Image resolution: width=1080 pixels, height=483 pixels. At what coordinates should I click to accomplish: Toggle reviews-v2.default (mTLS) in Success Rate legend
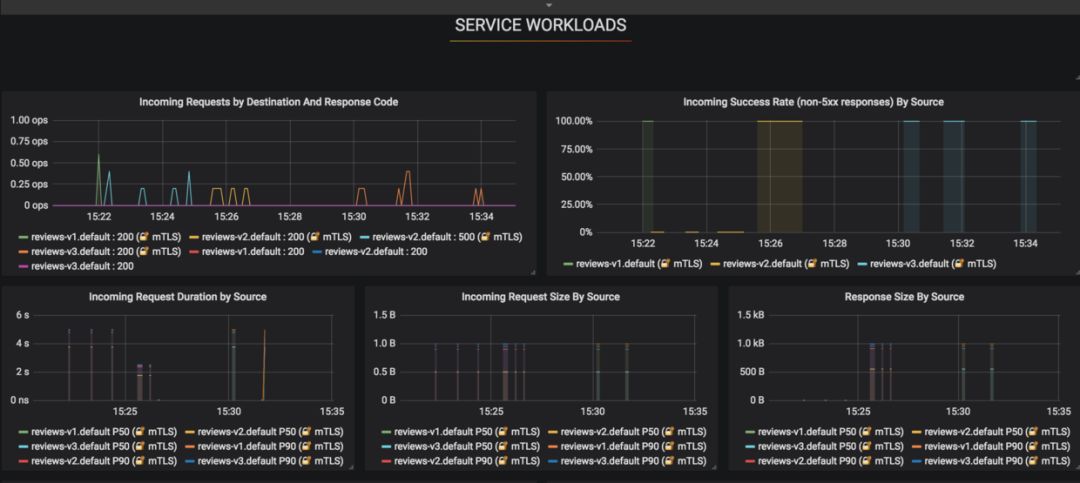(x=786, y=264)
